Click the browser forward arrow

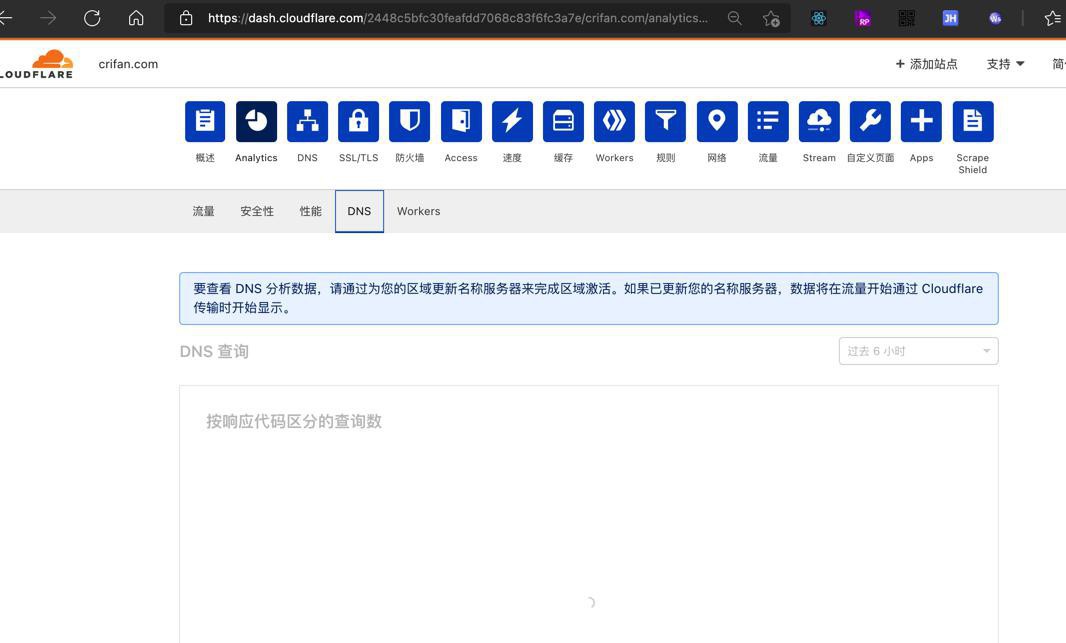click(x=48, y=18)
